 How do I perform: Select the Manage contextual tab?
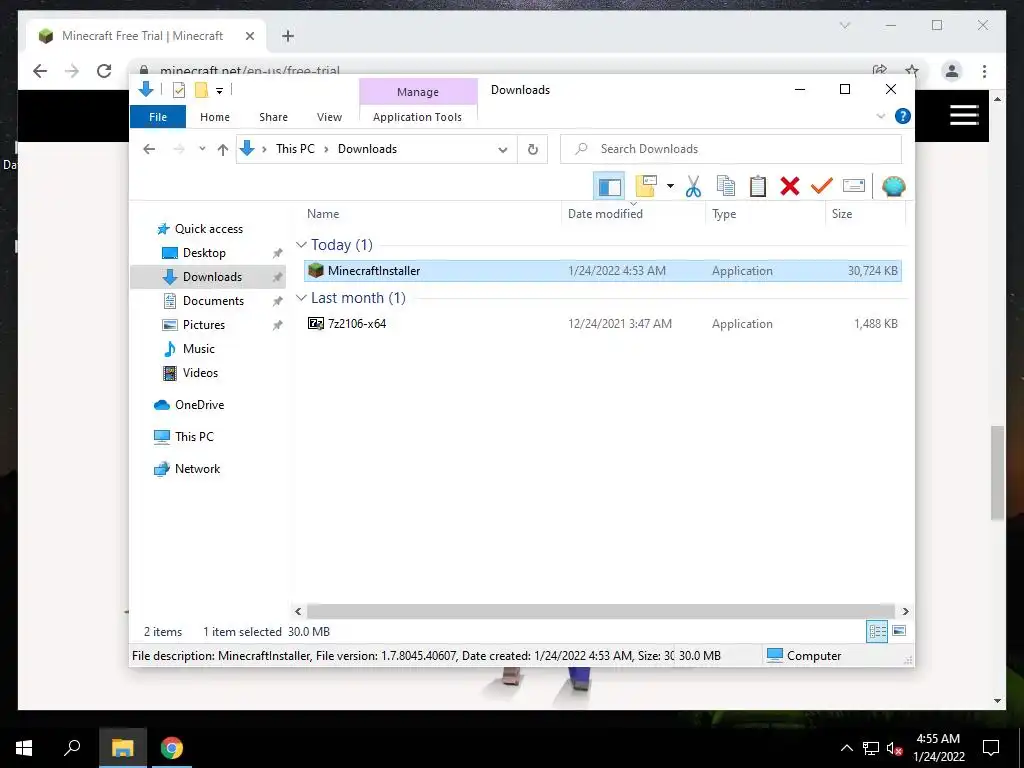(418, 92)
